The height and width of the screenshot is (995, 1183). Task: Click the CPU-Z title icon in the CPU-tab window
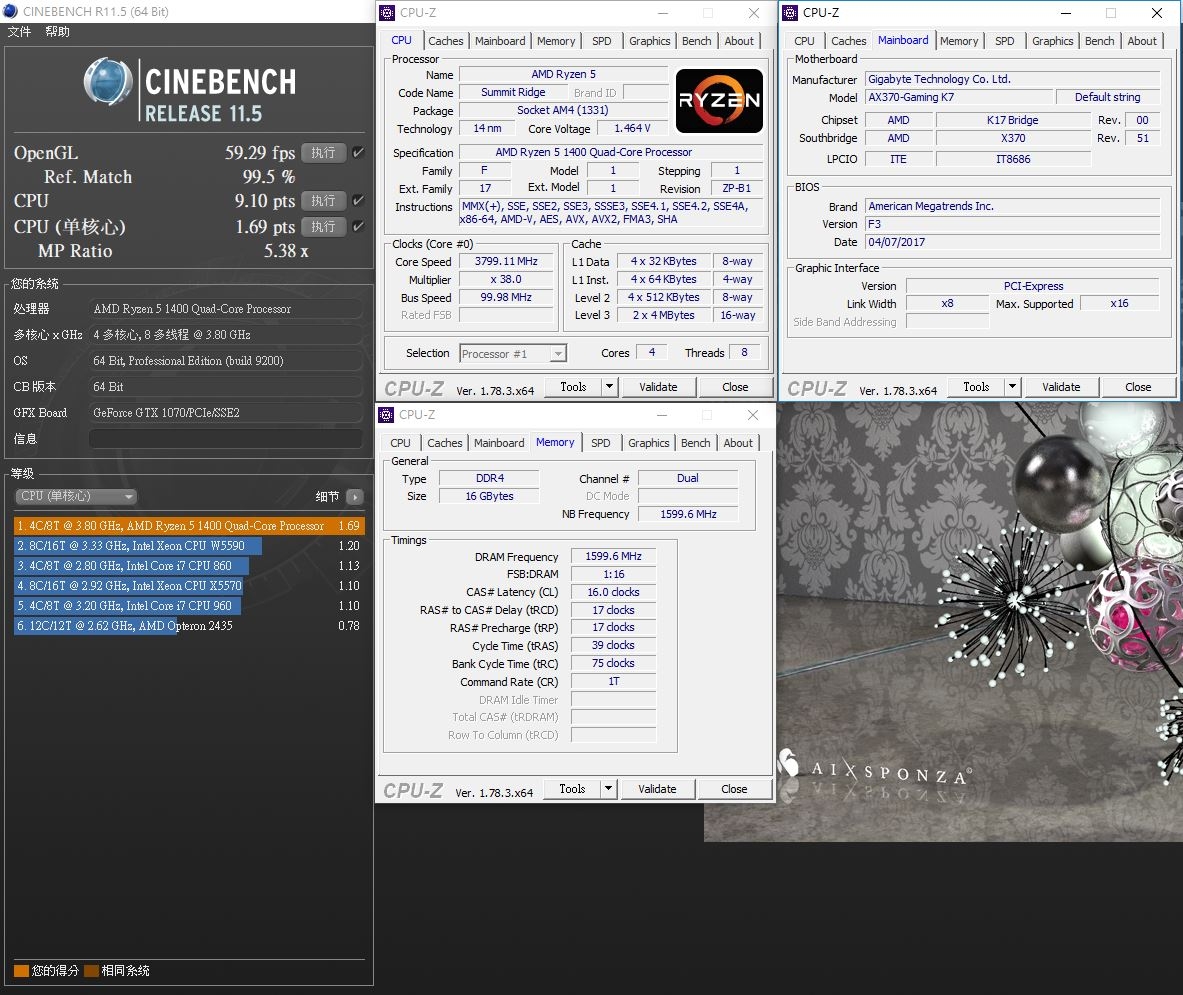387,13
